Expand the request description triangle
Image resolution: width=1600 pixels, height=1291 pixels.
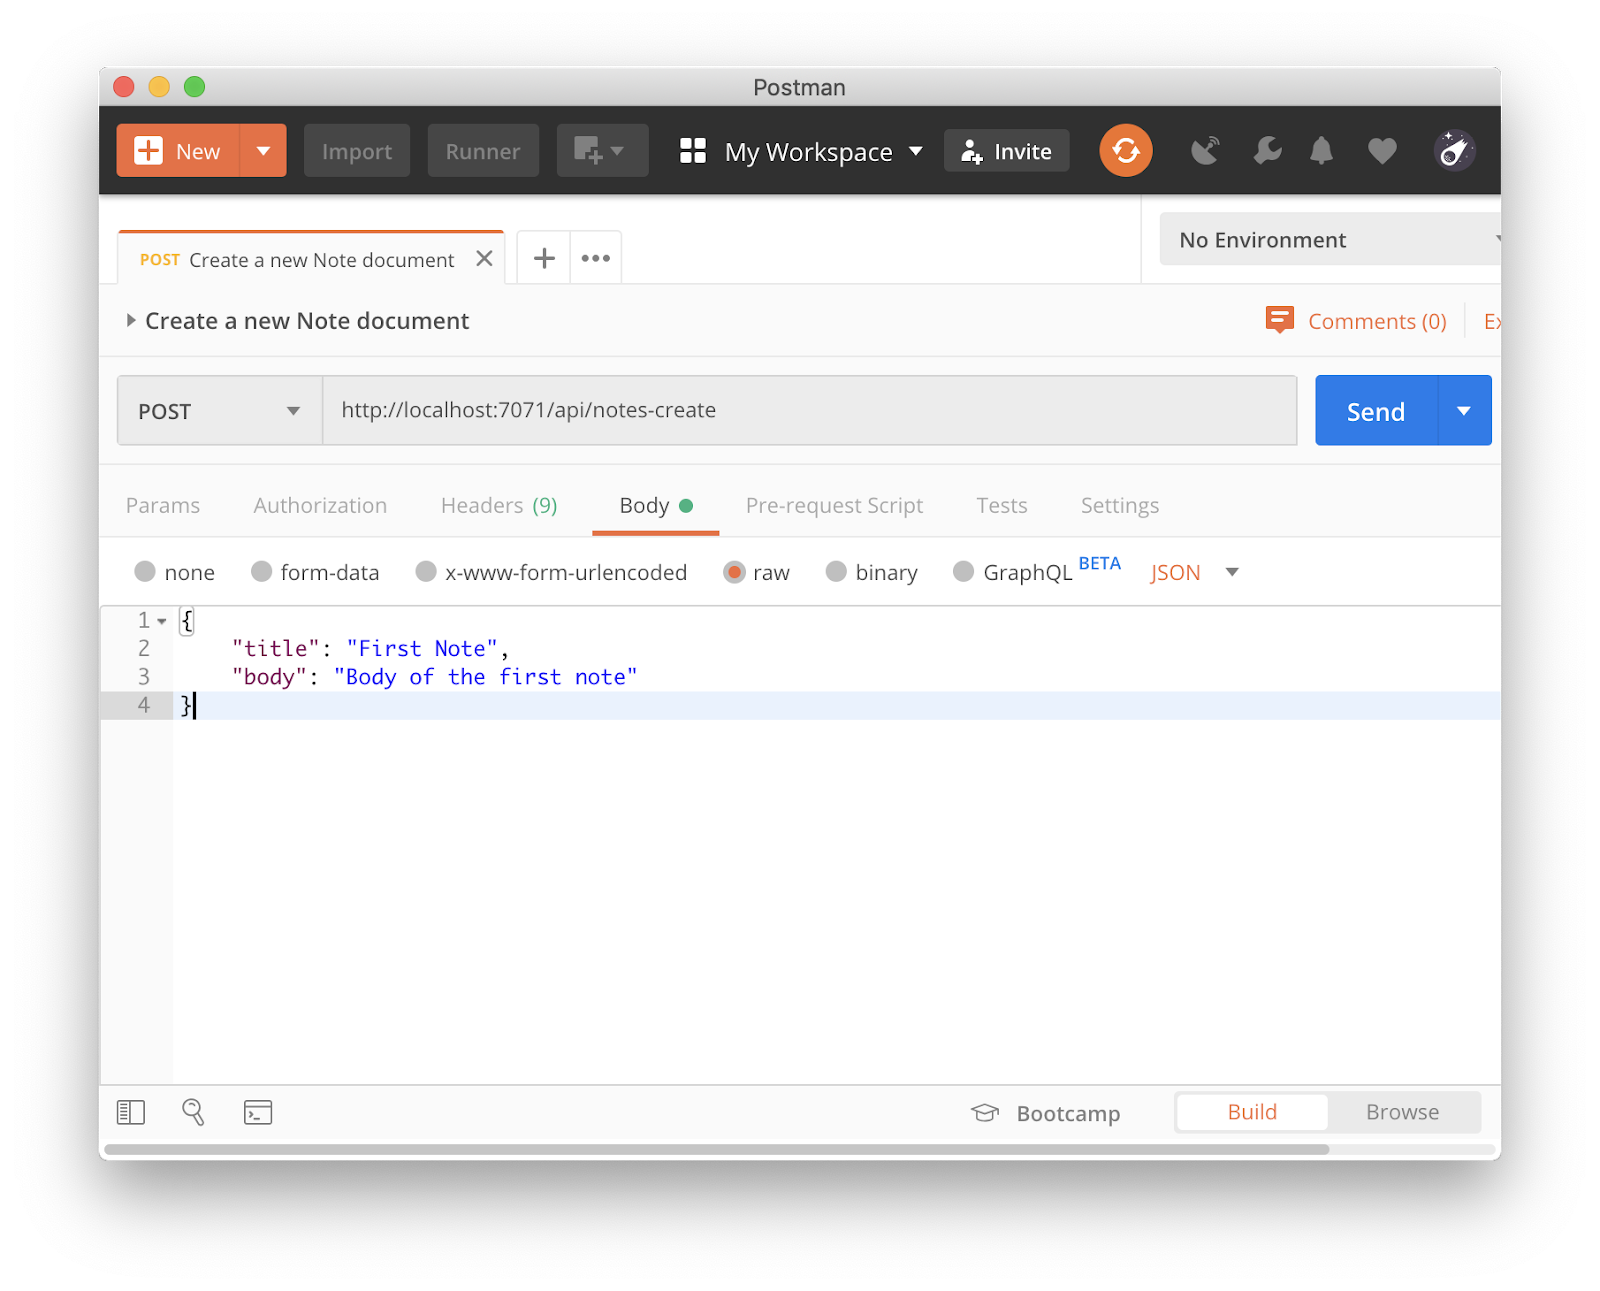coord(131,320)
